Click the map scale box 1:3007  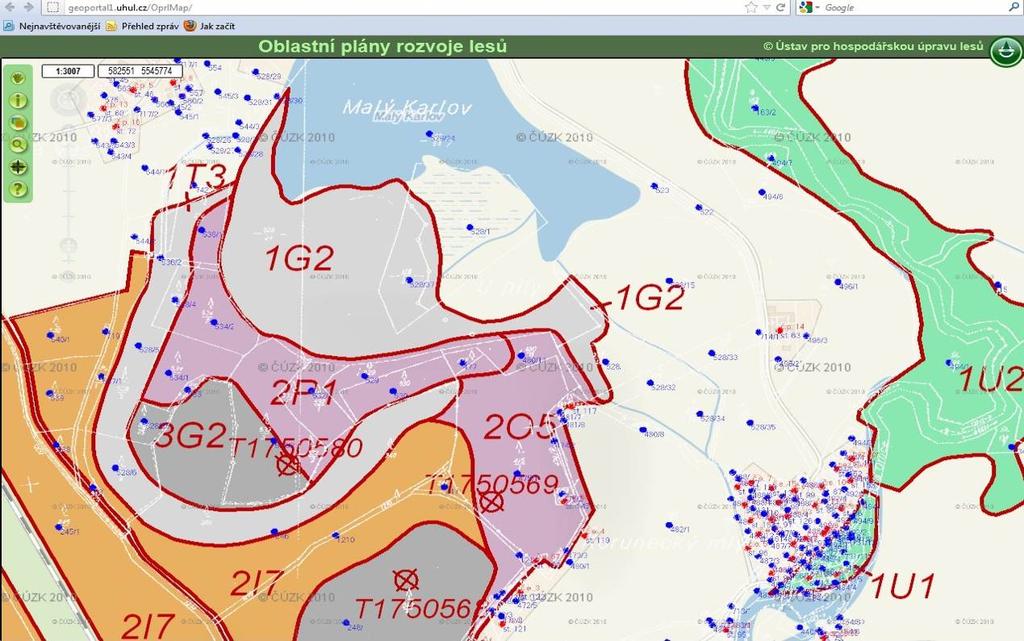pyautogui.click(x=68, y=71)
